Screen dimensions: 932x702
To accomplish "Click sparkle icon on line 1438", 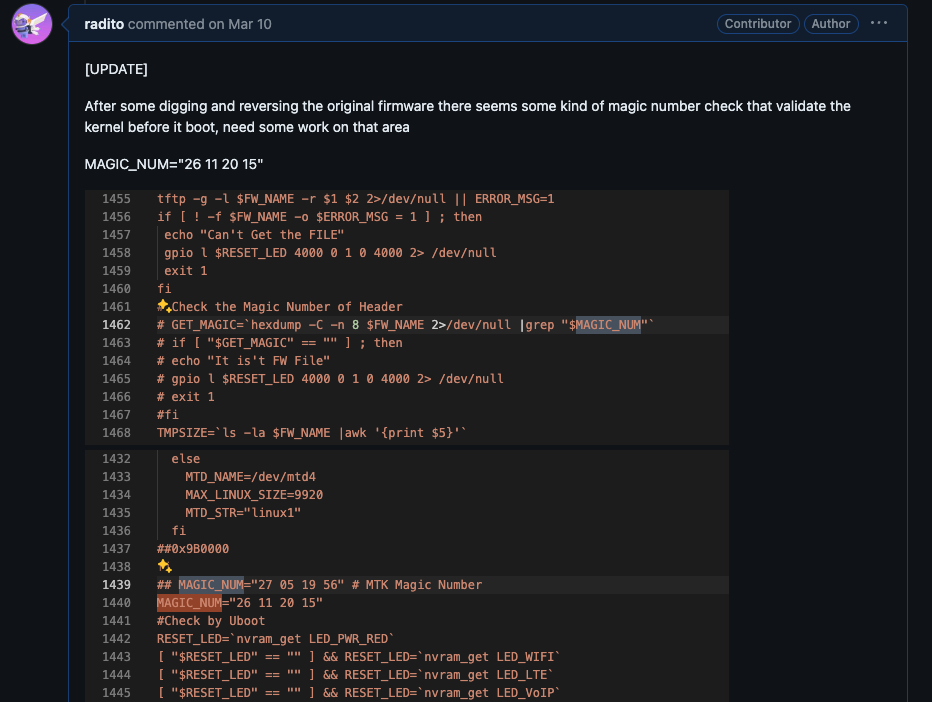I will tap(165, 566).
